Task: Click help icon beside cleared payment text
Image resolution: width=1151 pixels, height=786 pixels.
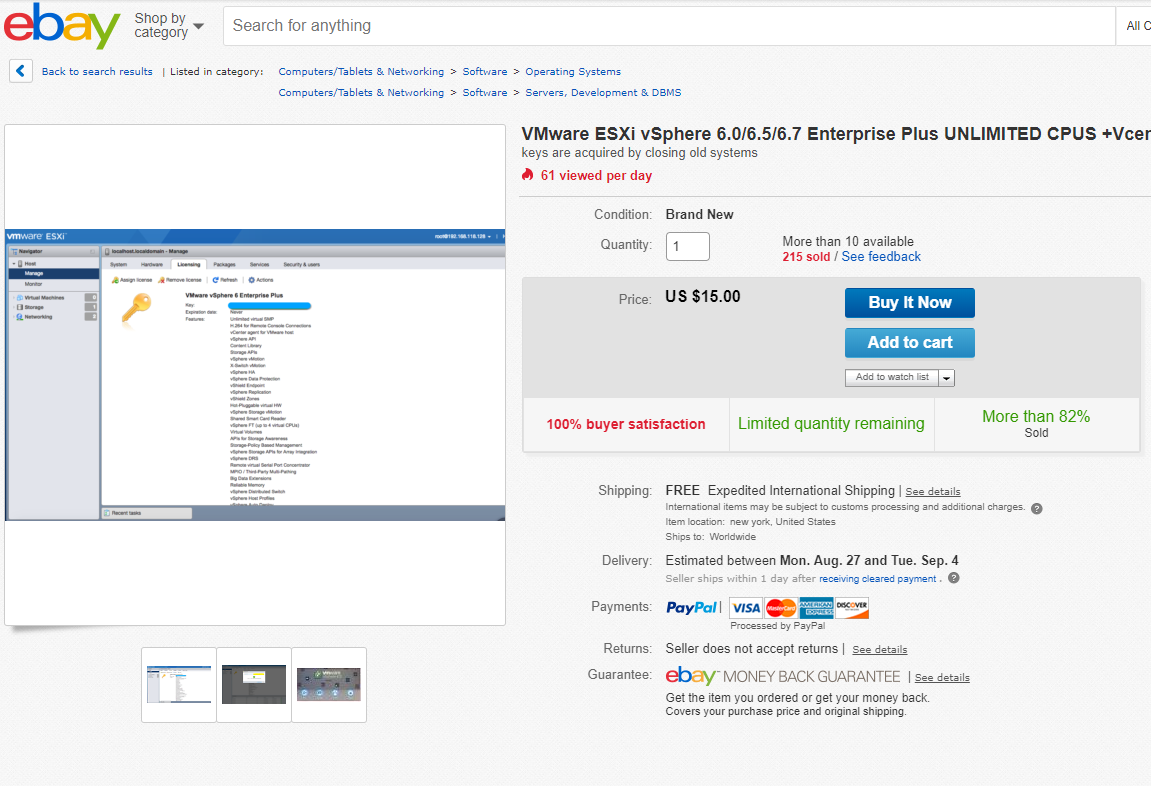Action: [x=954, y=578]
